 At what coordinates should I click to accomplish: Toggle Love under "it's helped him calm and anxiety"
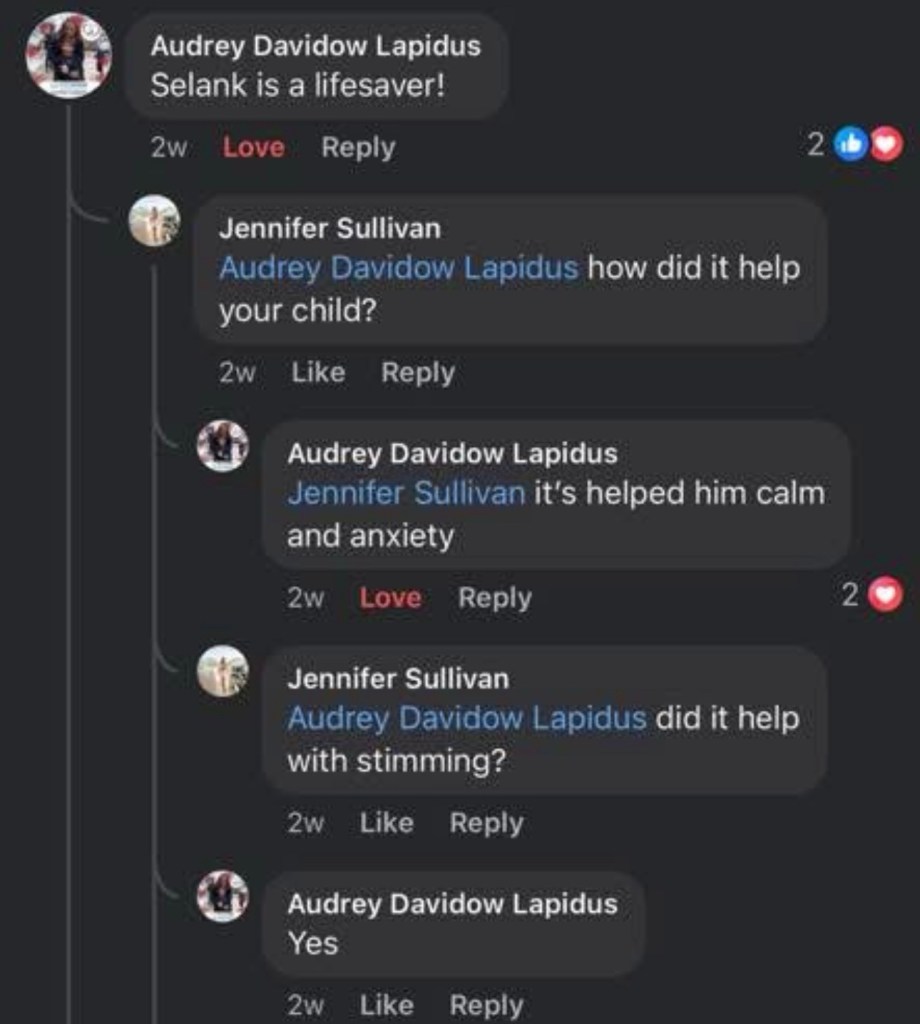pos(390,598)
